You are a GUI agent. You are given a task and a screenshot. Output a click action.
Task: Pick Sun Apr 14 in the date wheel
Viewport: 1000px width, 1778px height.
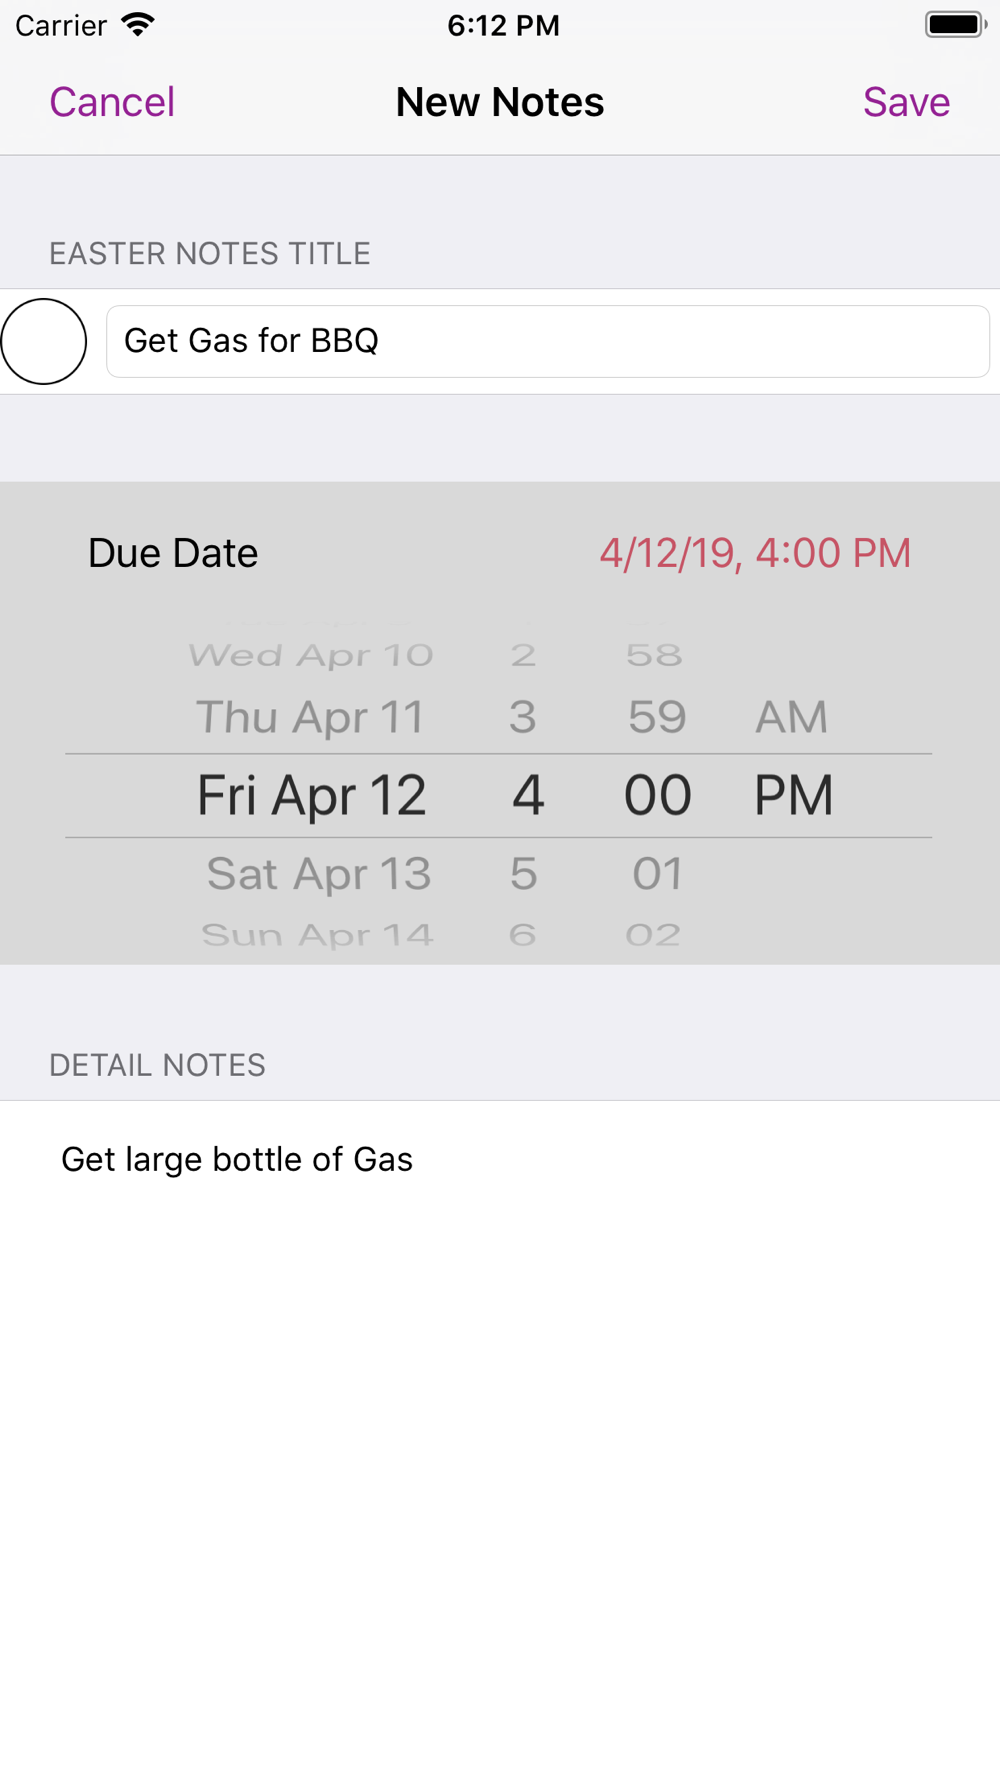point(317,935)
